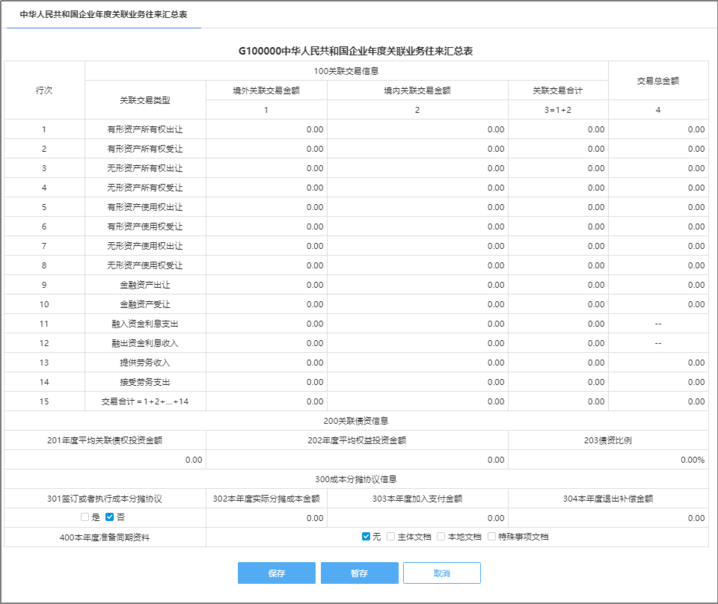Edit 境内关联交易金额 for 有形资产所有权受让
This screenshot has height=604, width=718.
(x=418, y=149)
